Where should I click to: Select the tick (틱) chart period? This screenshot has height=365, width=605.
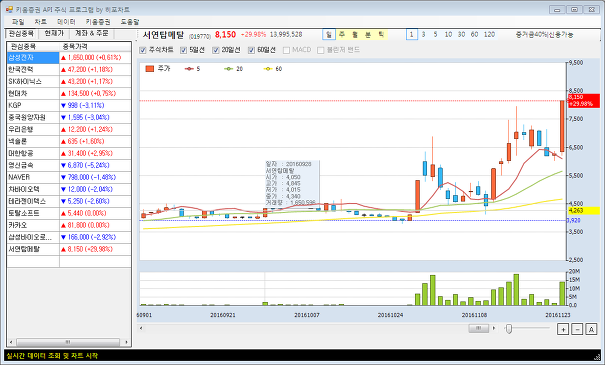[381, 34]
